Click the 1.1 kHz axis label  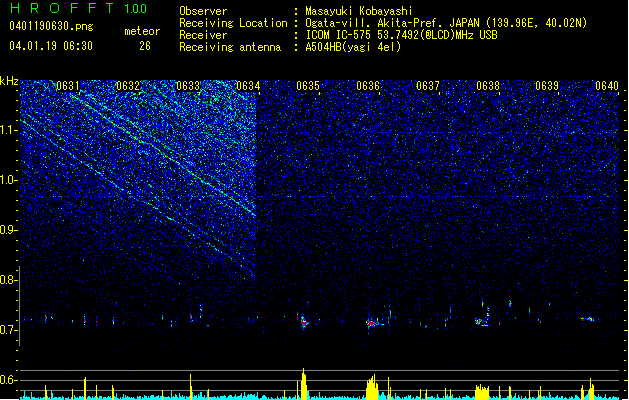[9, 130]
